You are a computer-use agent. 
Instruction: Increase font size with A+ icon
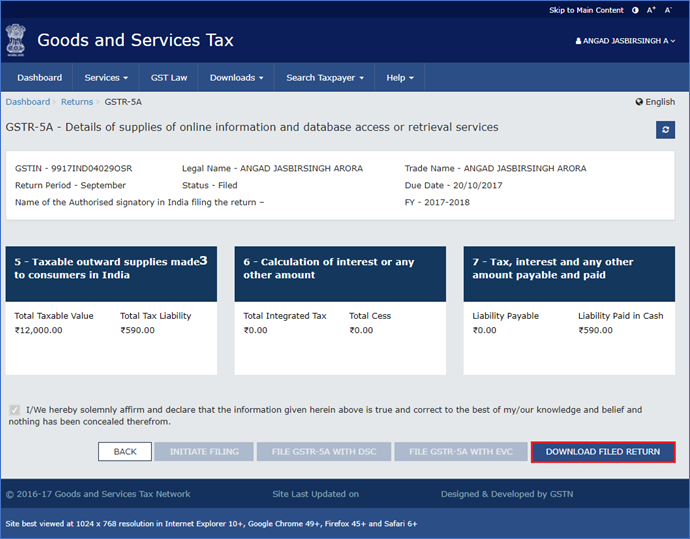pos(651,10)
